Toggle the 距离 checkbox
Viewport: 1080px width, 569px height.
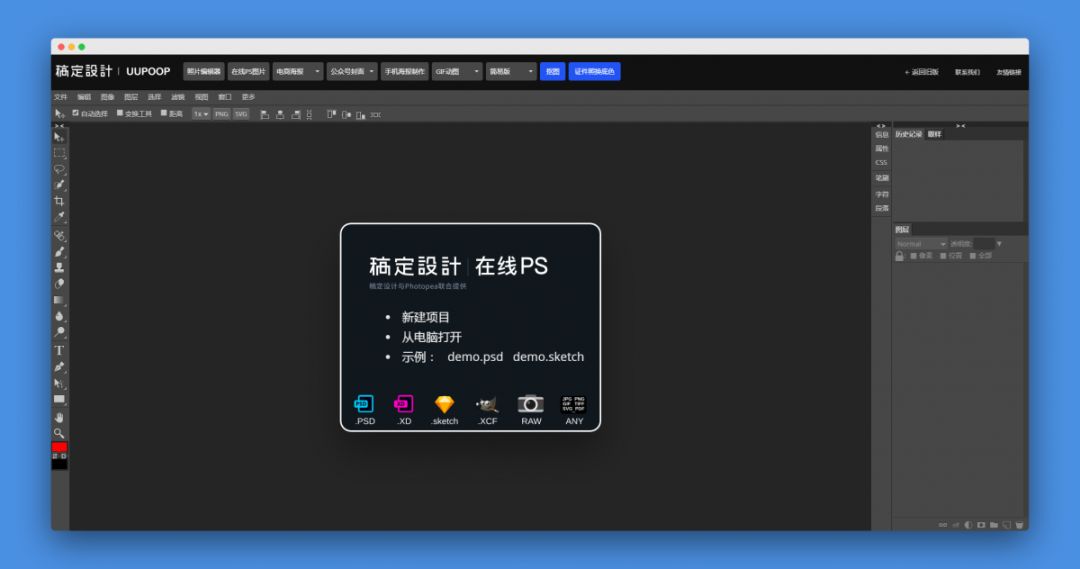164,113
